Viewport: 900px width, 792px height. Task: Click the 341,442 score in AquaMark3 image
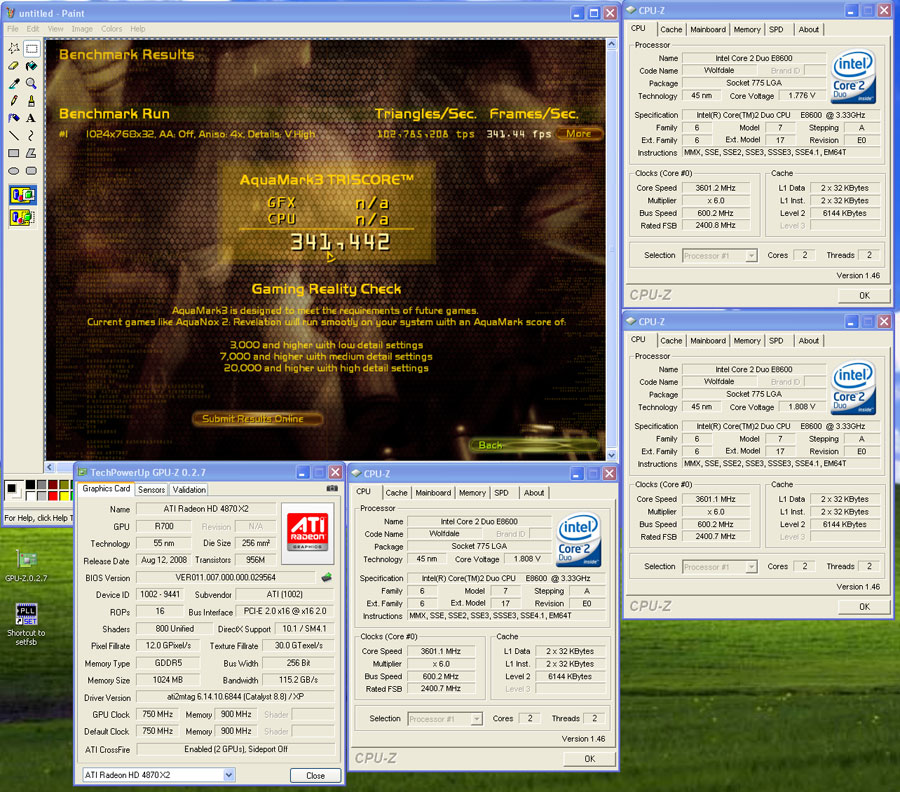[340, 242]
